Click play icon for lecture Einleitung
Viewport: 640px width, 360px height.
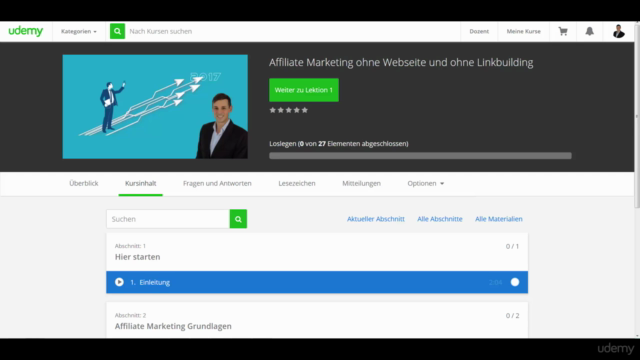119,282
